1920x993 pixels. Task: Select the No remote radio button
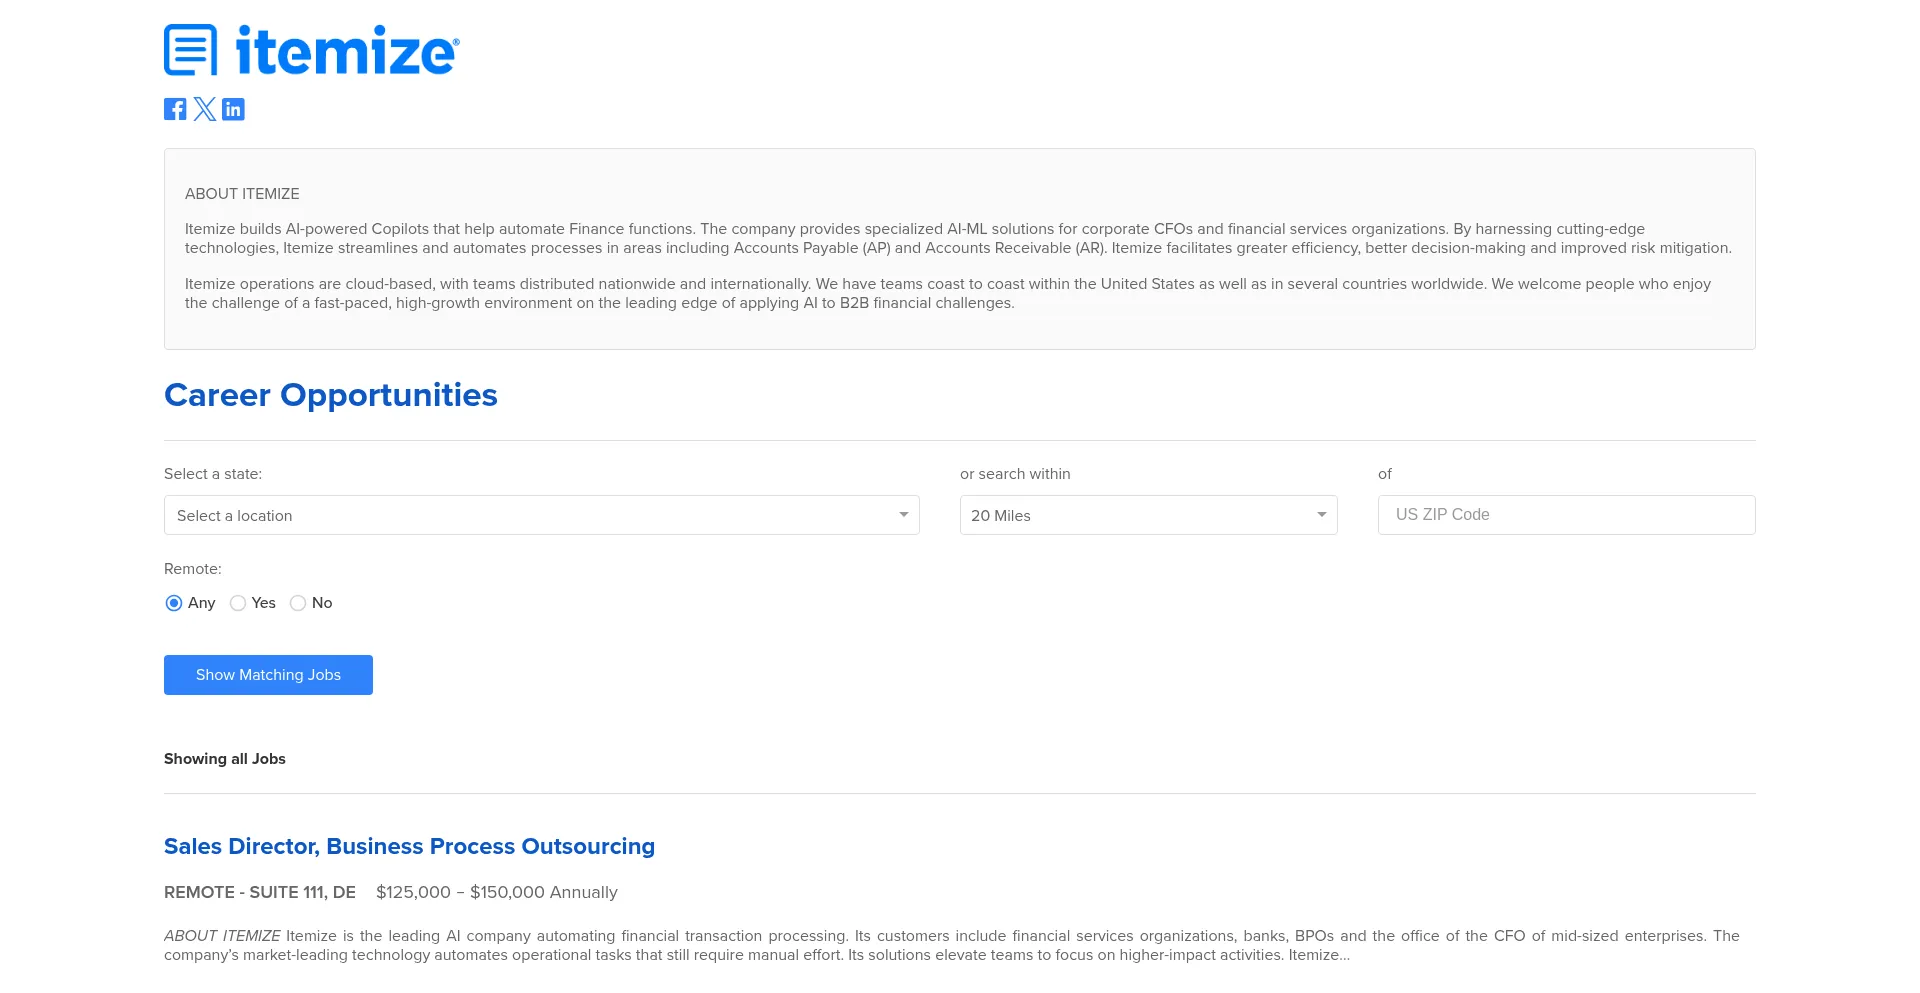point(298,603)
